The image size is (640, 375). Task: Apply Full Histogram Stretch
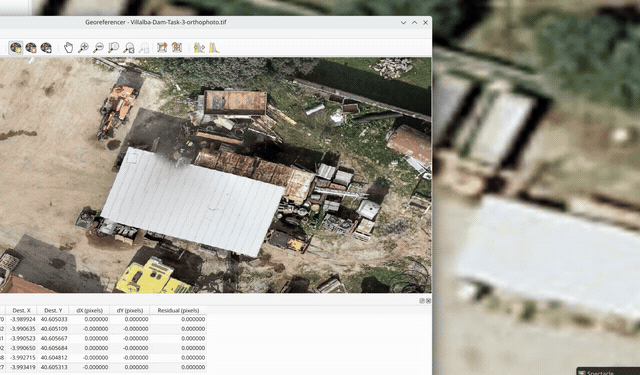(x=199, y=48)
